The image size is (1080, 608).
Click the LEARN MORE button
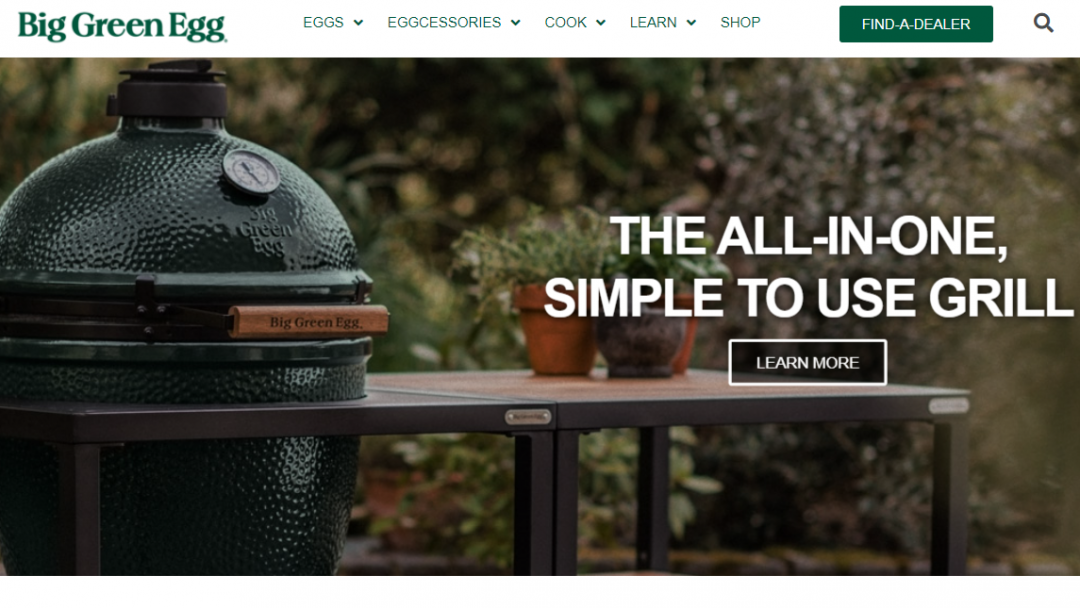tap(807, 362)
